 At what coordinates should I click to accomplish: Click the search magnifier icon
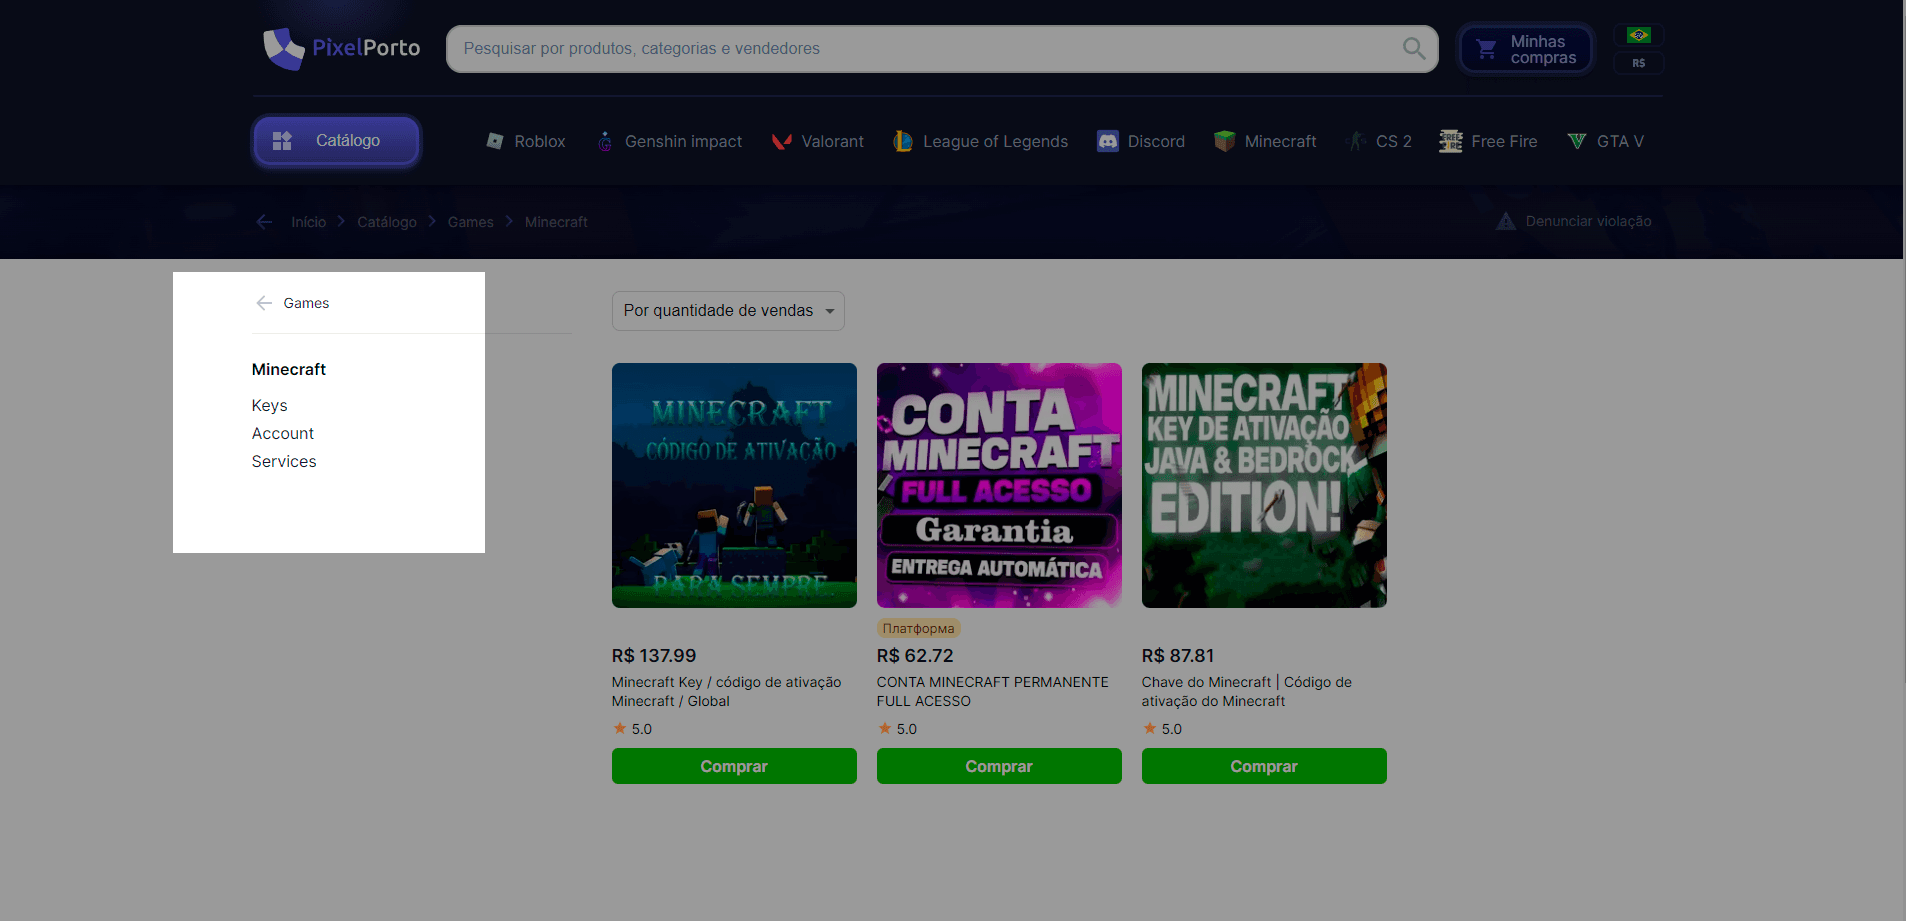click(x=1413, y=48)
